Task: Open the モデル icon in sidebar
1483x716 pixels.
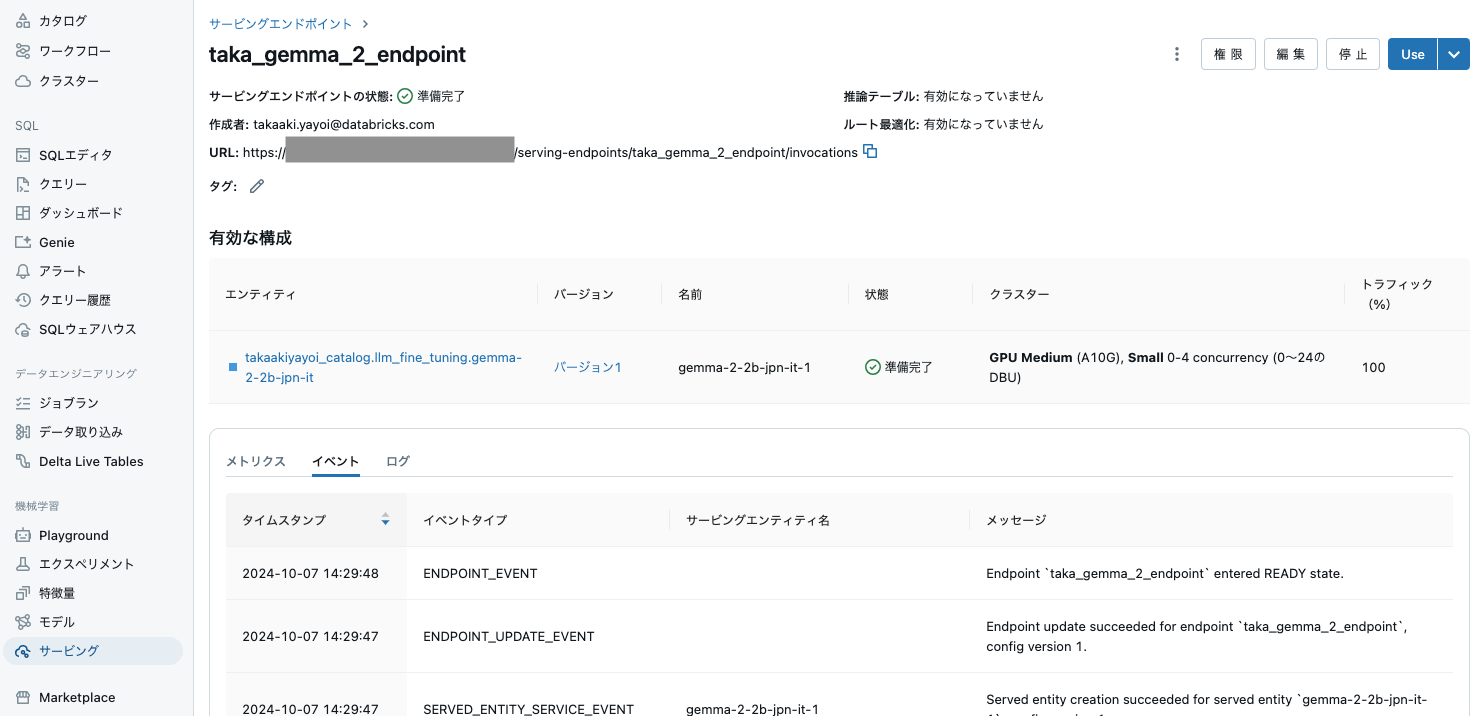Action: coord(24,622)
